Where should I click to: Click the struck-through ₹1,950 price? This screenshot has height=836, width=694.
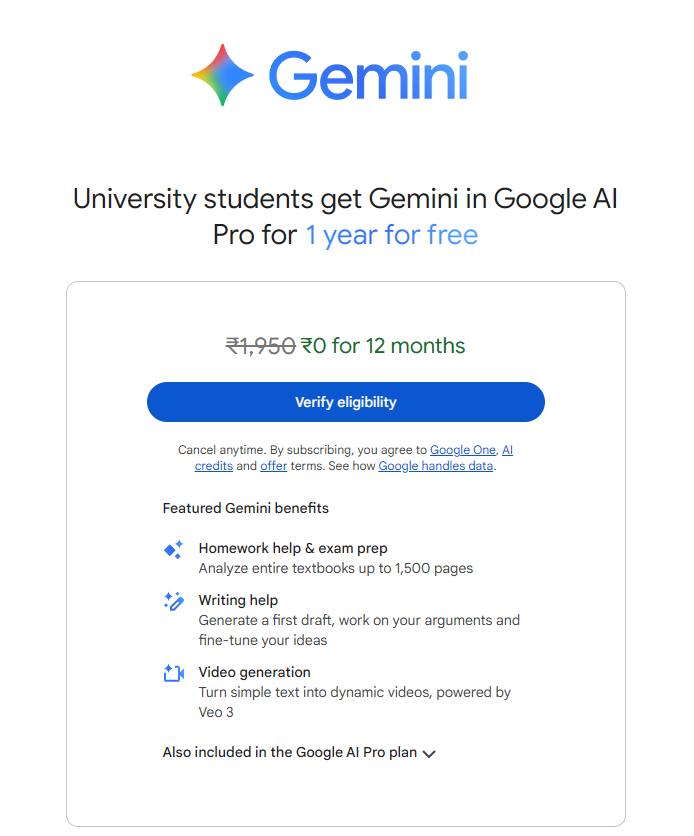260,346
